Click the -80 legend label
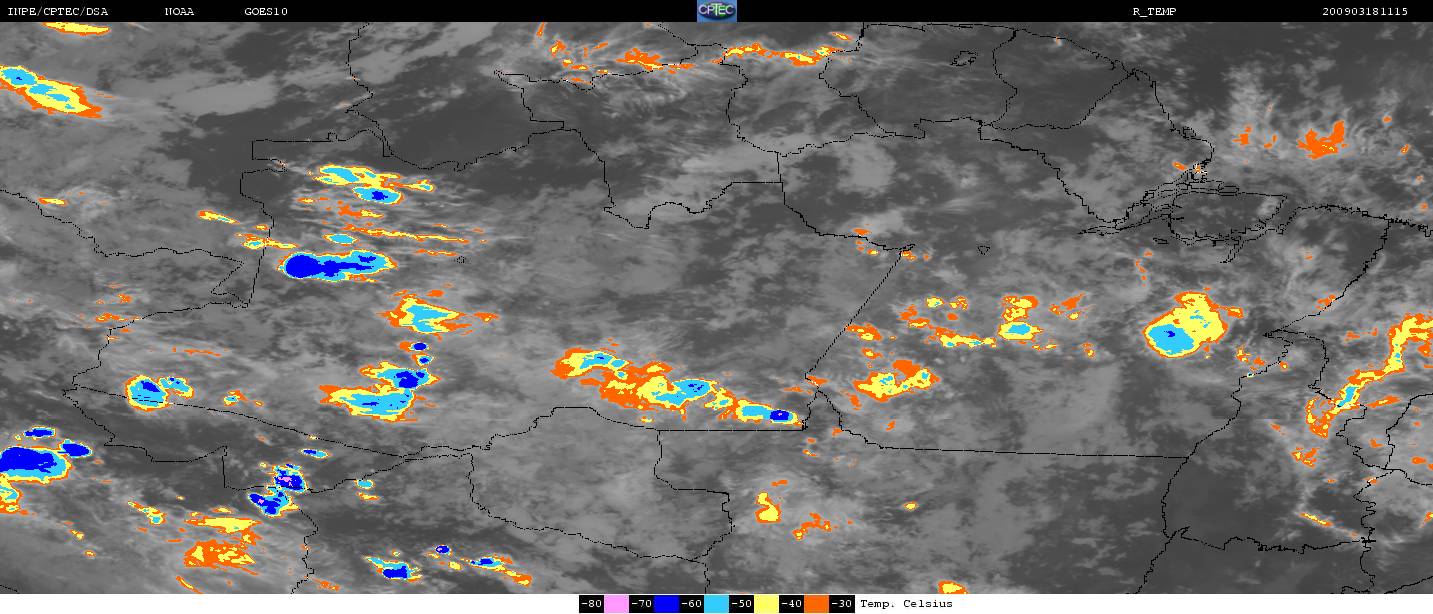 (x=591, y=604)
